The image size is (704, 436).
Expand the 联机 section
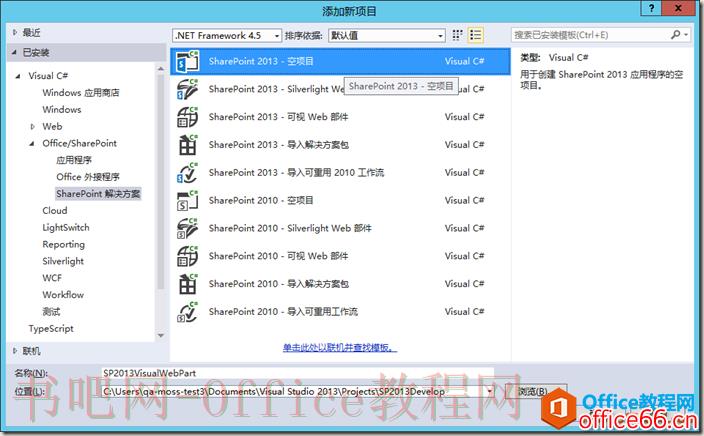pyautogui.click(x=15, y=351)
